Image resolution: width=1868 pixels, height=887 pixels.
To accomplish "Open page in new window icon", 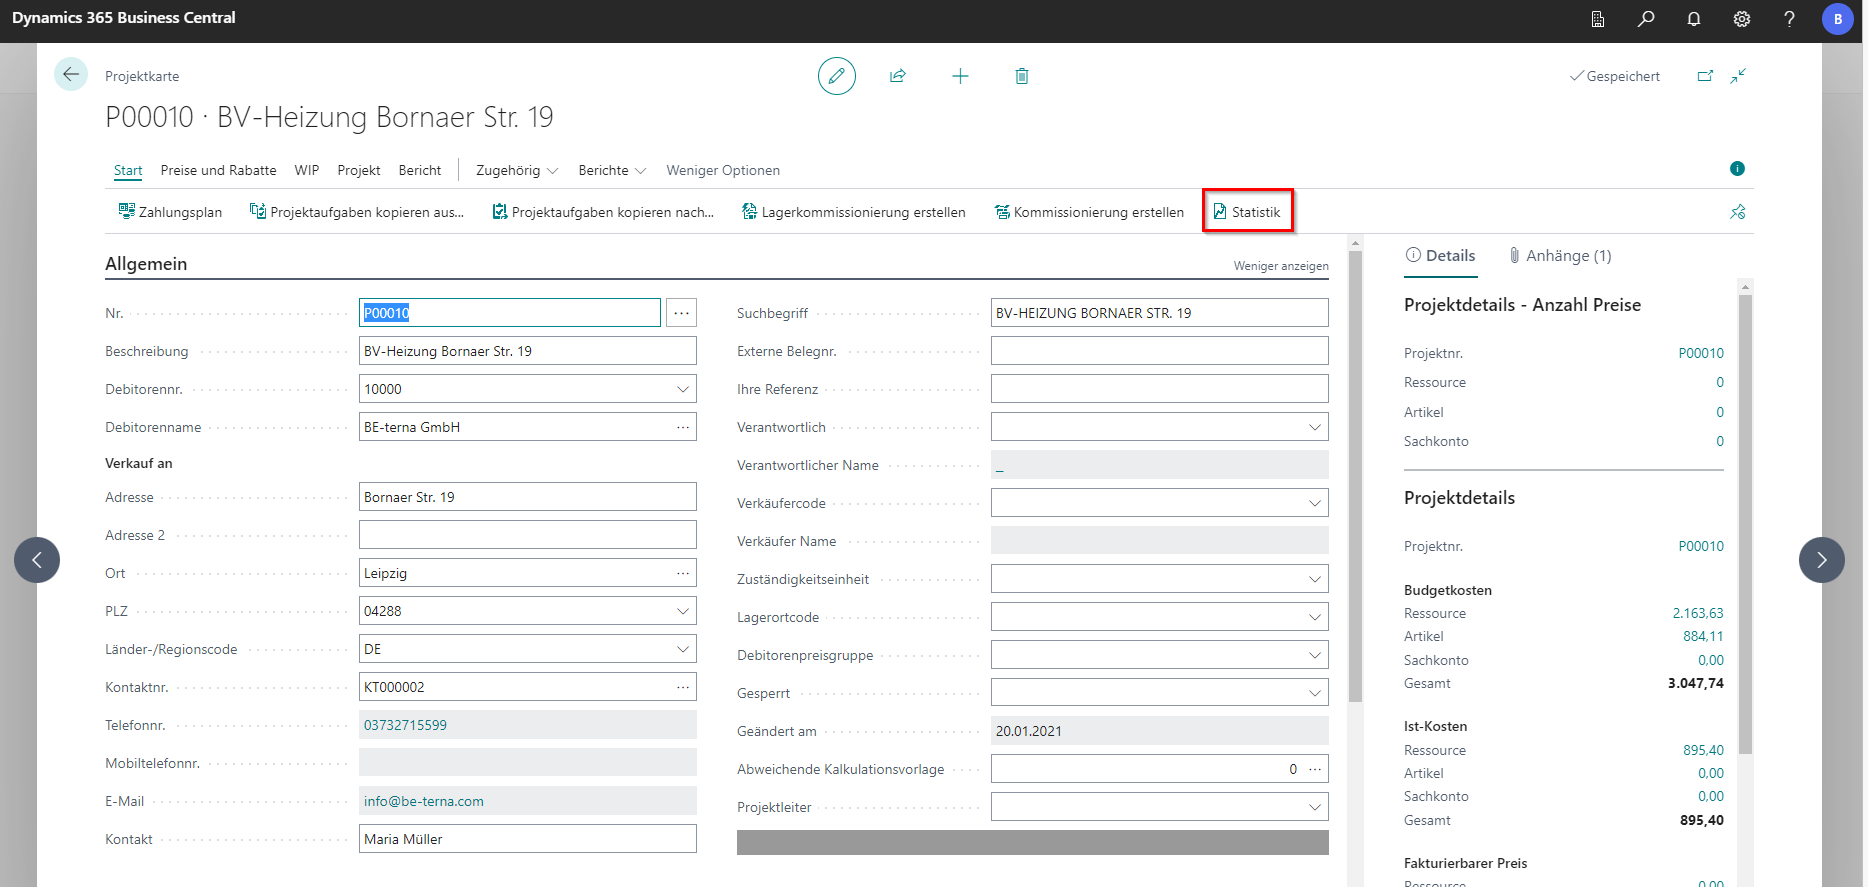I will [x=1705, y=76].
